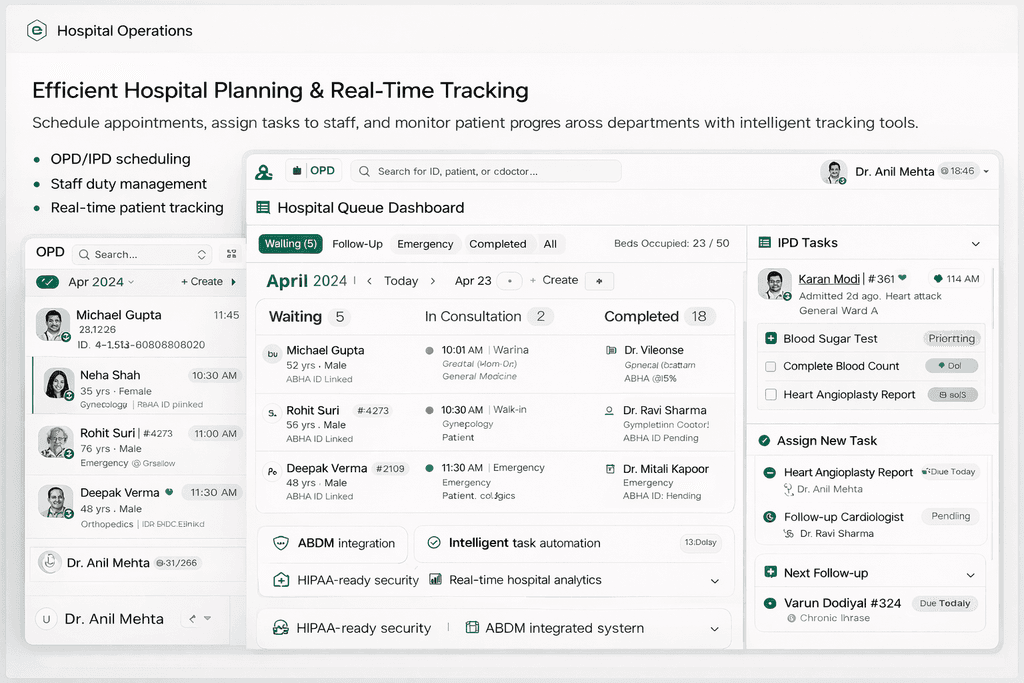Expand the HIPAA-ready security ABDM integrated row
Screen dimensions: 1024x683
coord(714,629)
